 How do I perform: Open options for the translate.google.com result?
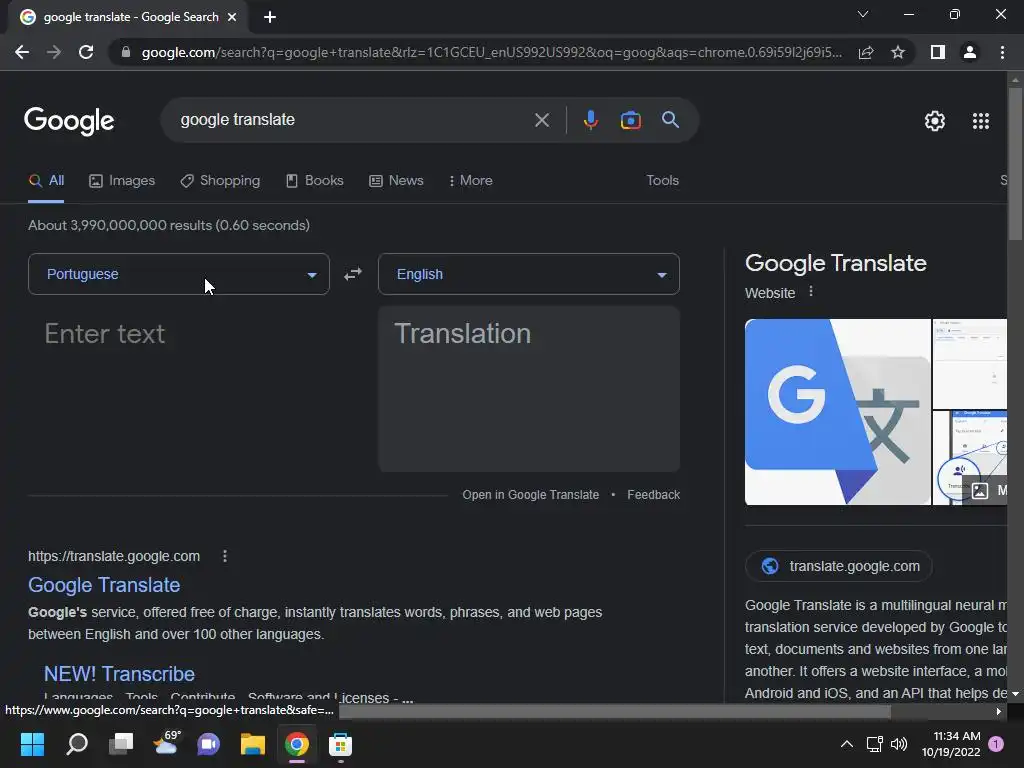coord(225,556)
